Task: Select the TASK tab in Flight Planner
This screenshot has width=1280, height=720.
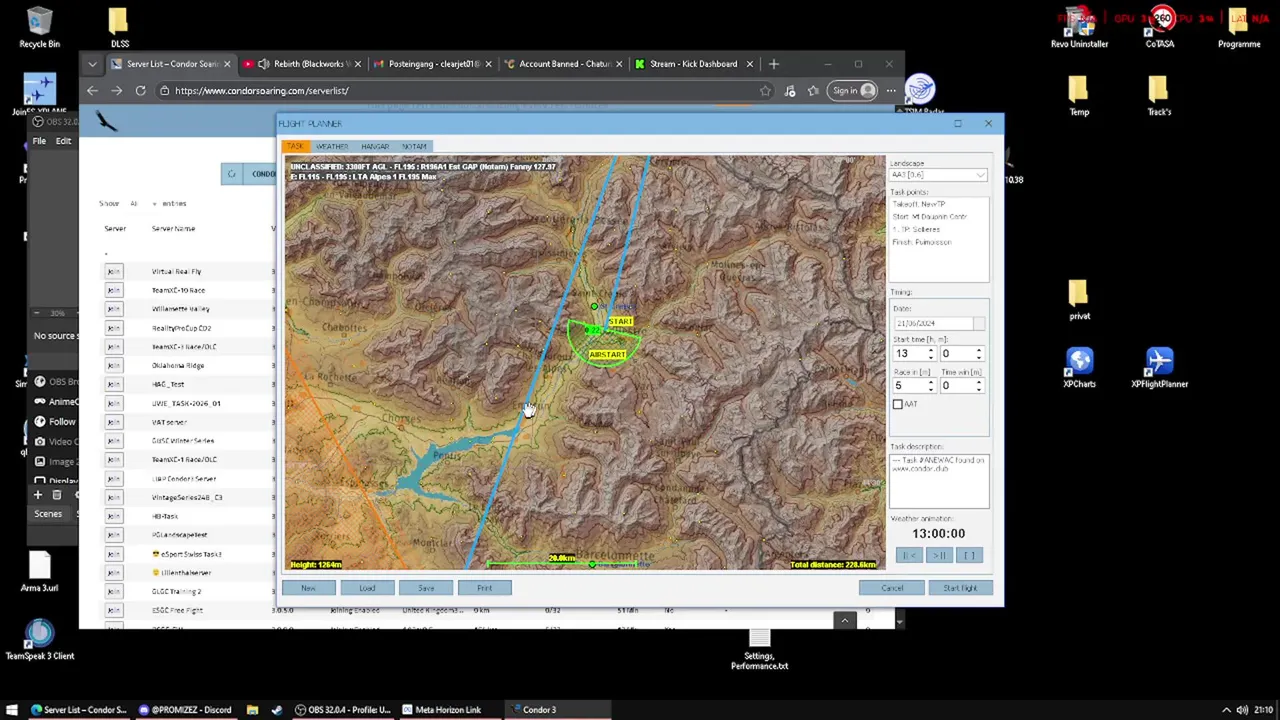Action: point(295,146)
